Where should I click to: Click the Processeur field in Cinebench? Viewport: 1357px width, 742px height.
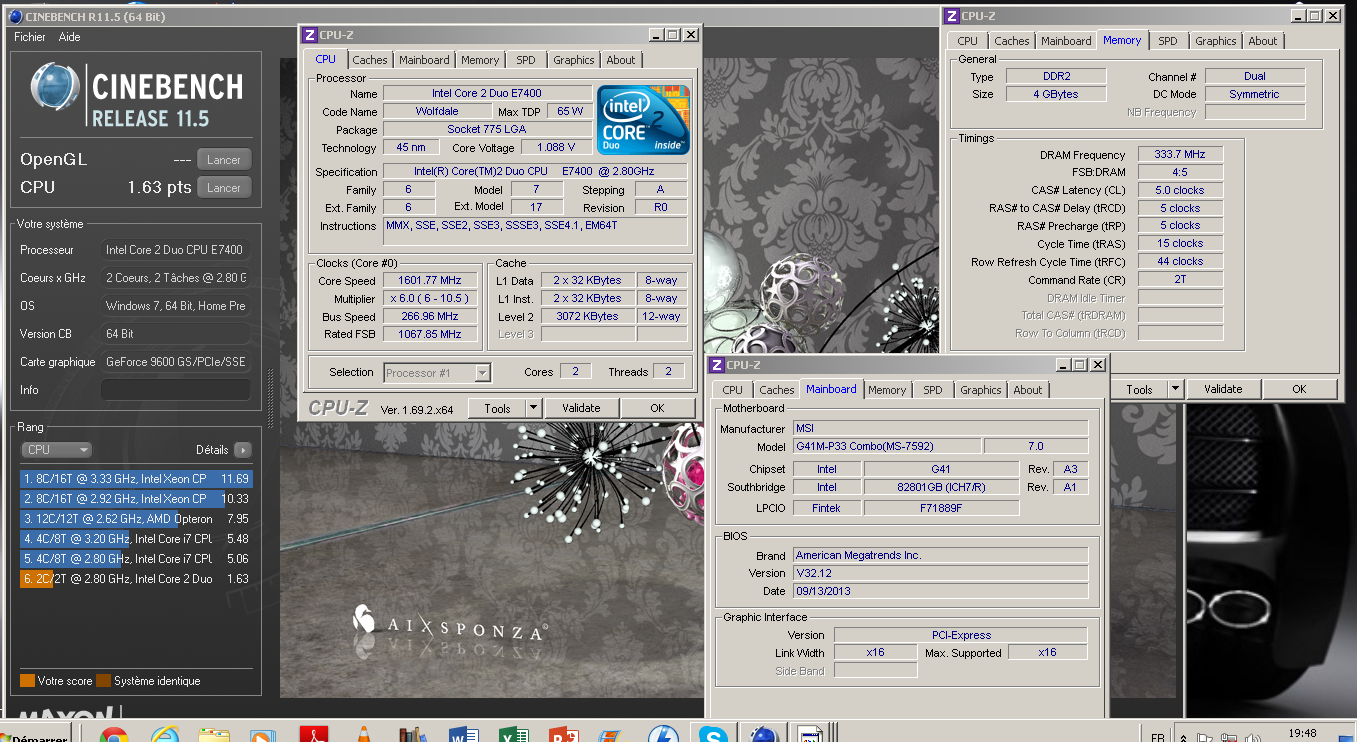pos(176,250)
